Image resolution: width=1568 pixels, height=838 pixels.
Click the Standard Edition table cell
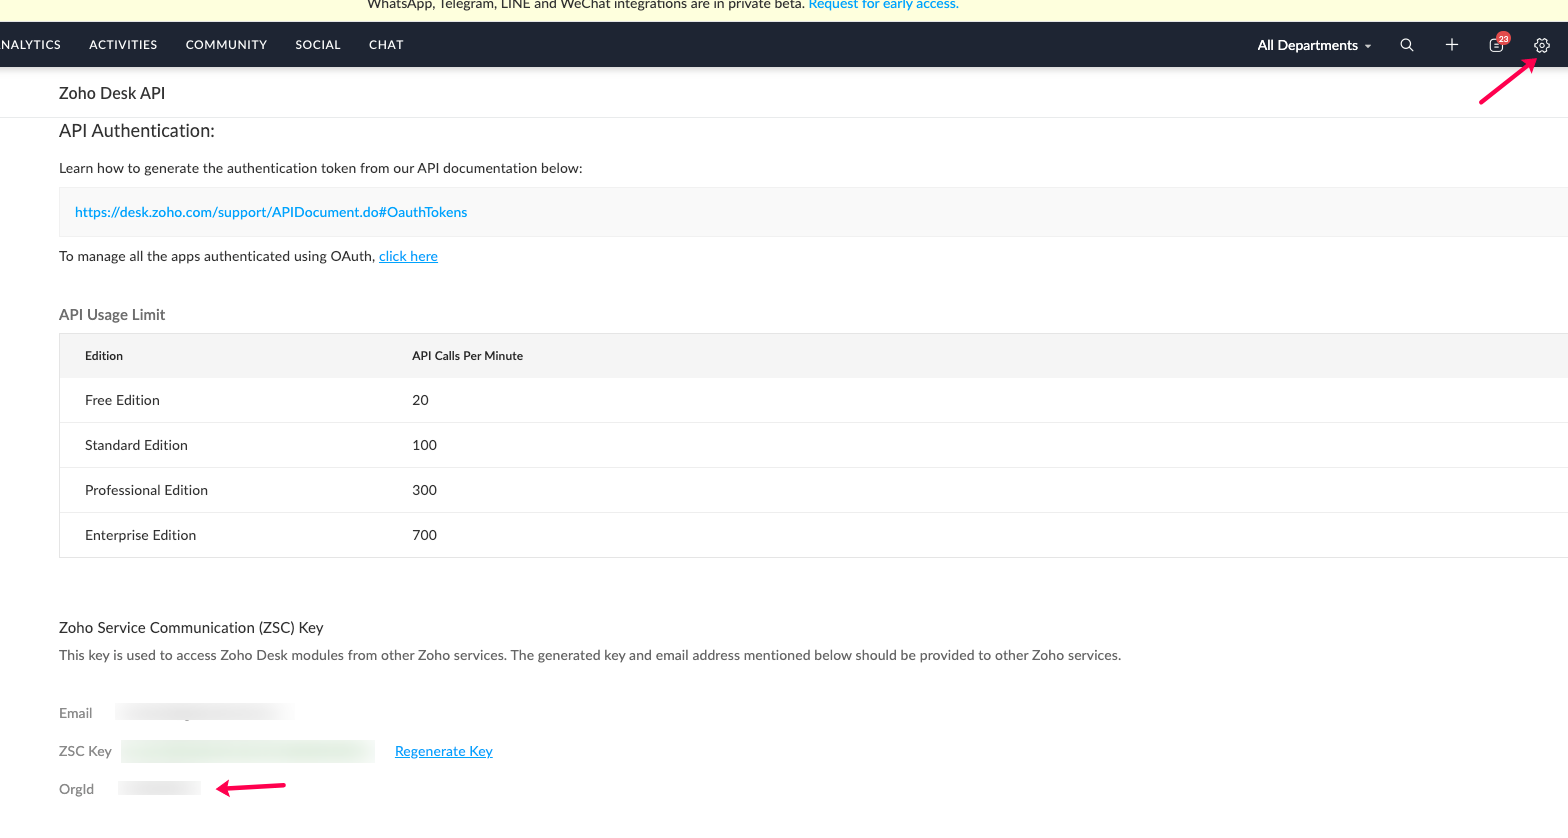click(136, 445)
